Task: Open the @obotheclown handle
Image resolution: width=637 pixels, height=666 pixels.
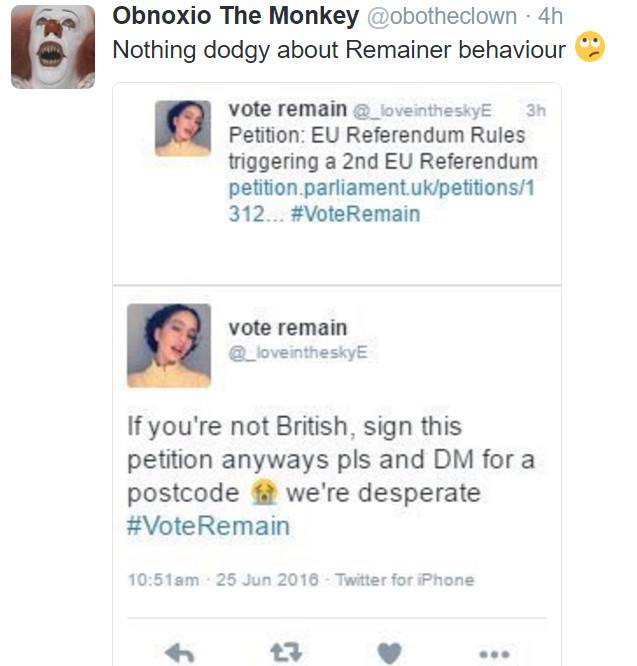Action: (x=442, y=17)
